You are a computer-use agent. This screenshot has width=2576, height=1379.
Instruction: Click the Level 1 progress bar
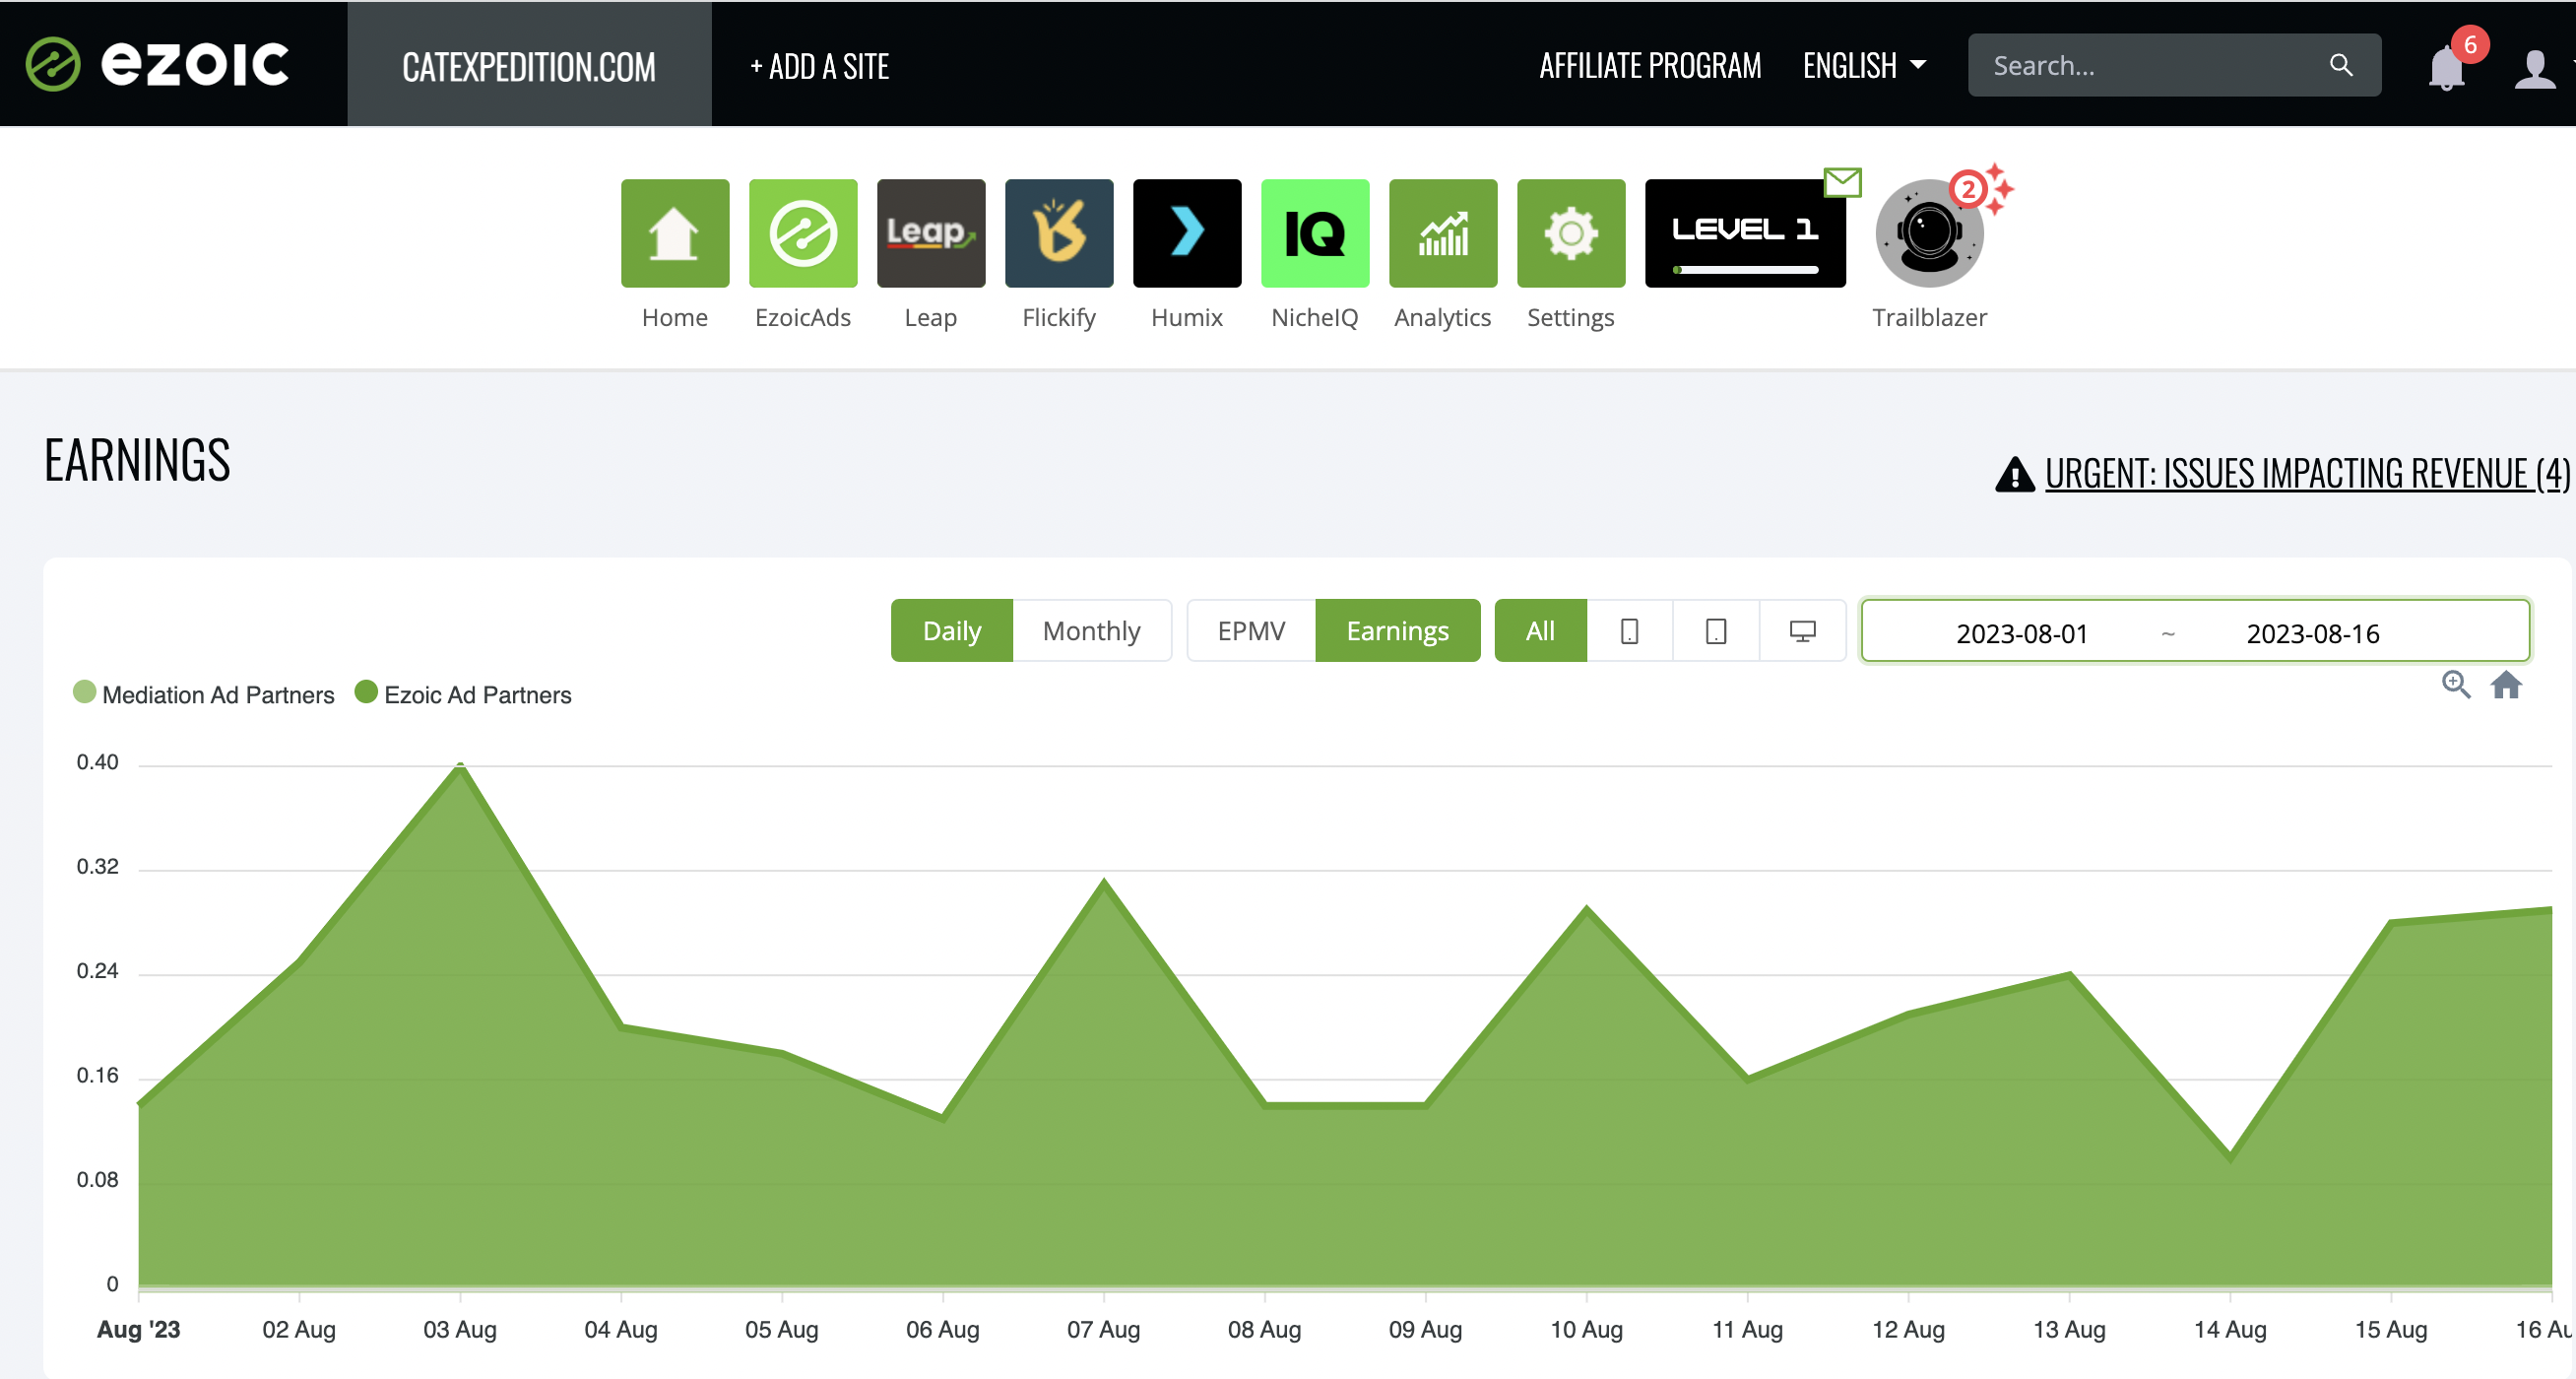1745,270
